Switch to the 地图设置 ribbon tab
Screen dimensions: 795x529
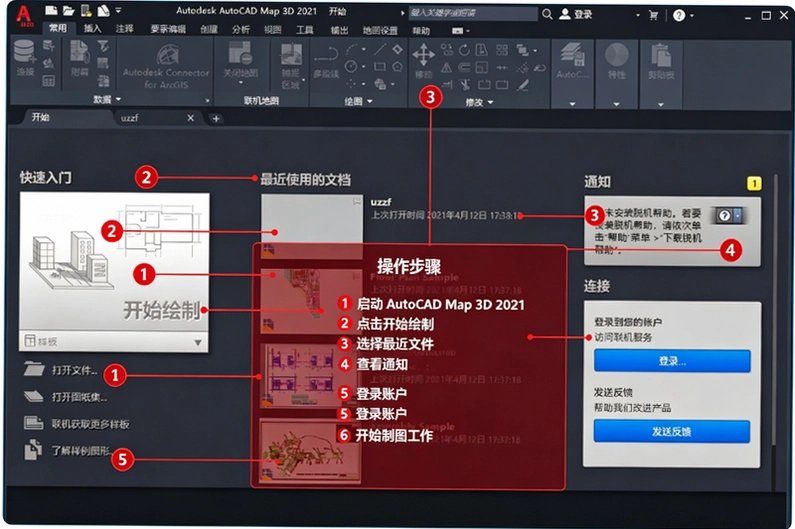(x=380, y=30)
